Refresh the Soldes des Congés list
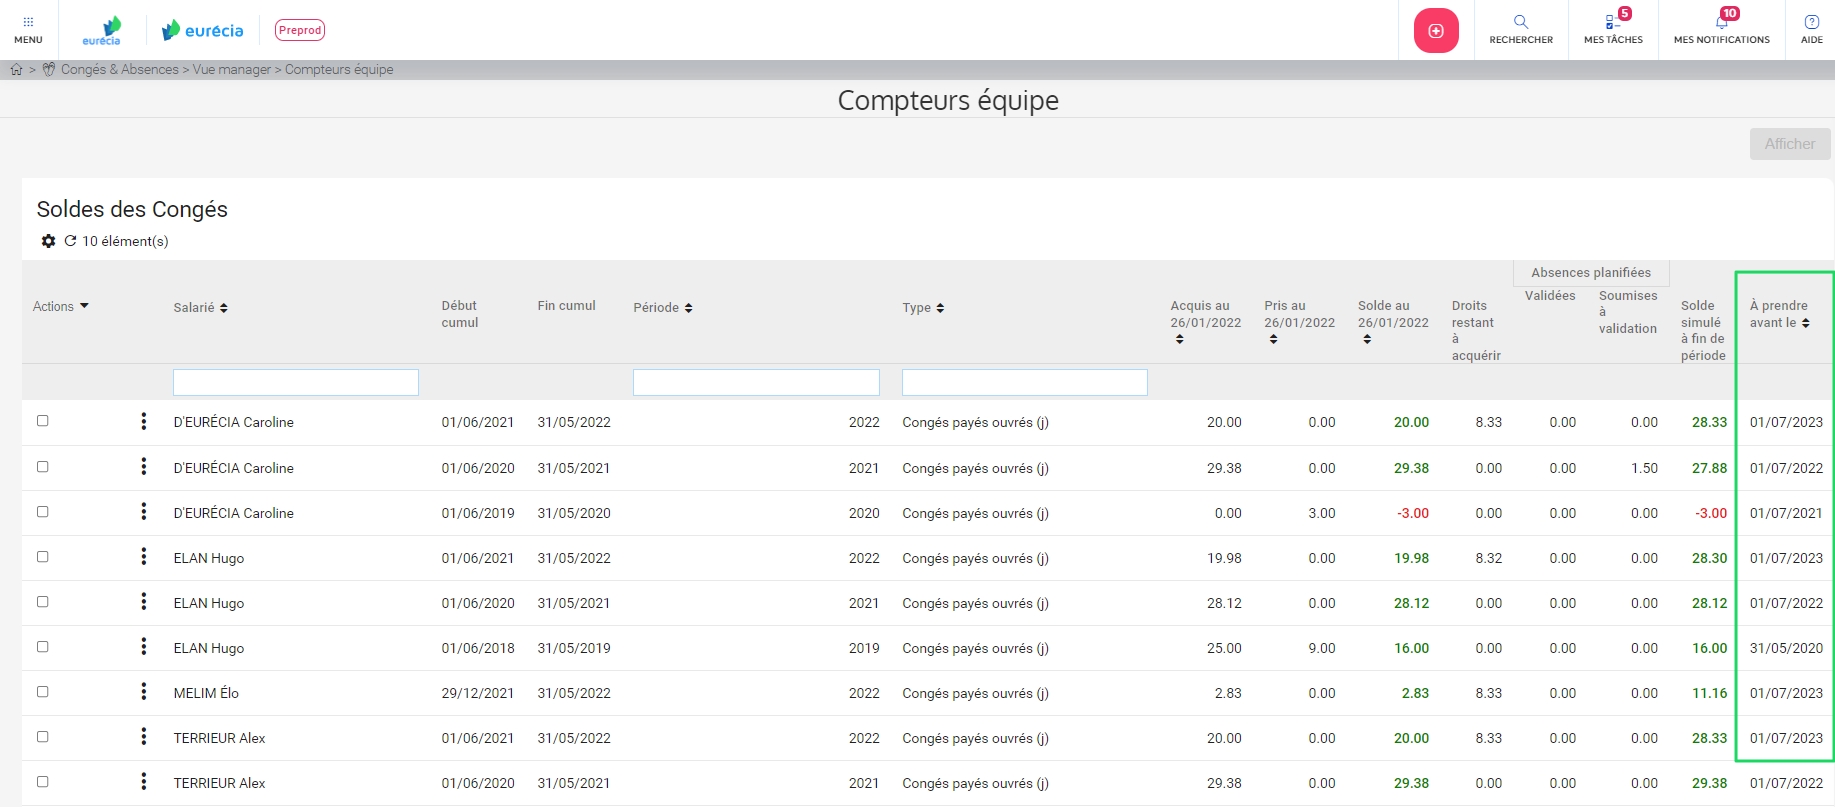1835x807 pixels. point(70,241)
